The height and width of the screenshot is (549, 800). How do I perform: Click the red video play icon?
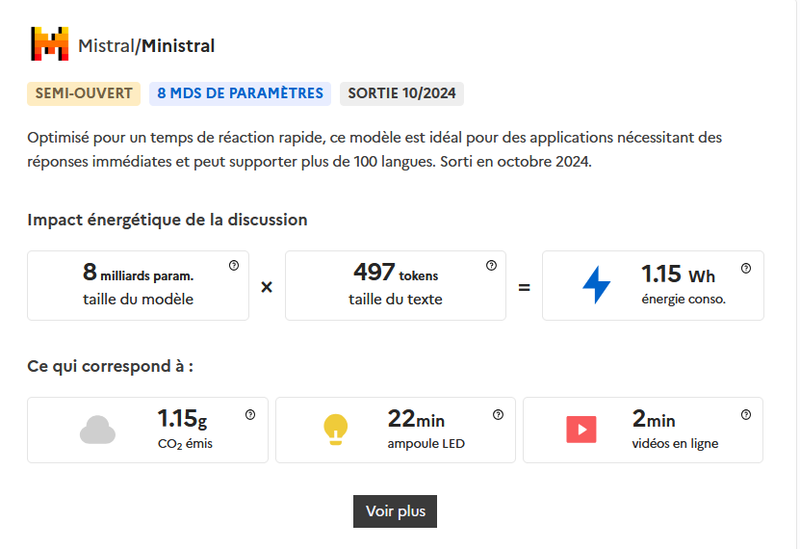pos(581,430)
